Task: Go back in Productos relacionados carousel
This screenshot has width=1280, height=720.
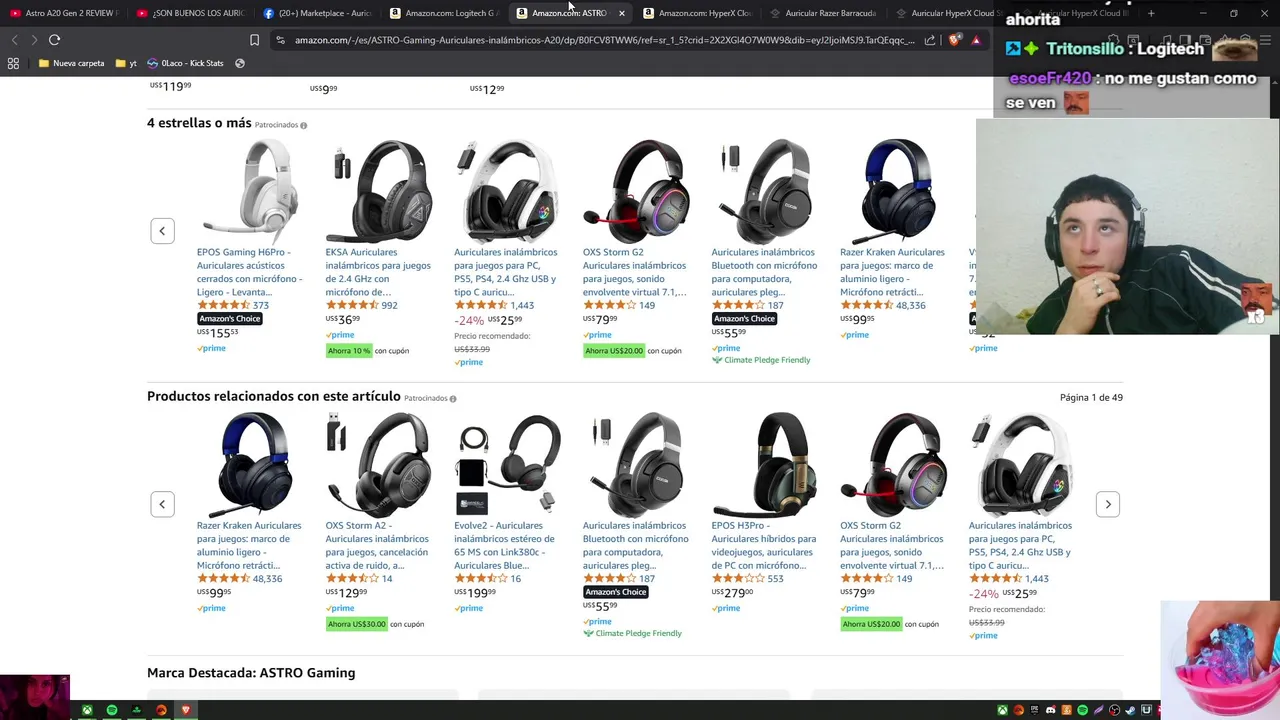Action: tap(162, 504)
